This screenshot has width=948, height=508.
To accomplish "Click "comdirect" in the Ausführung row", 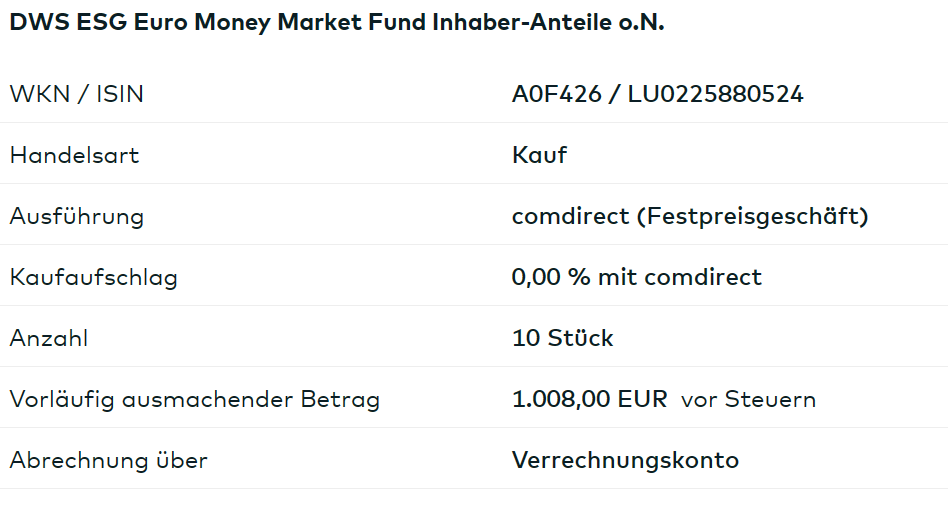I will (570, 216).
